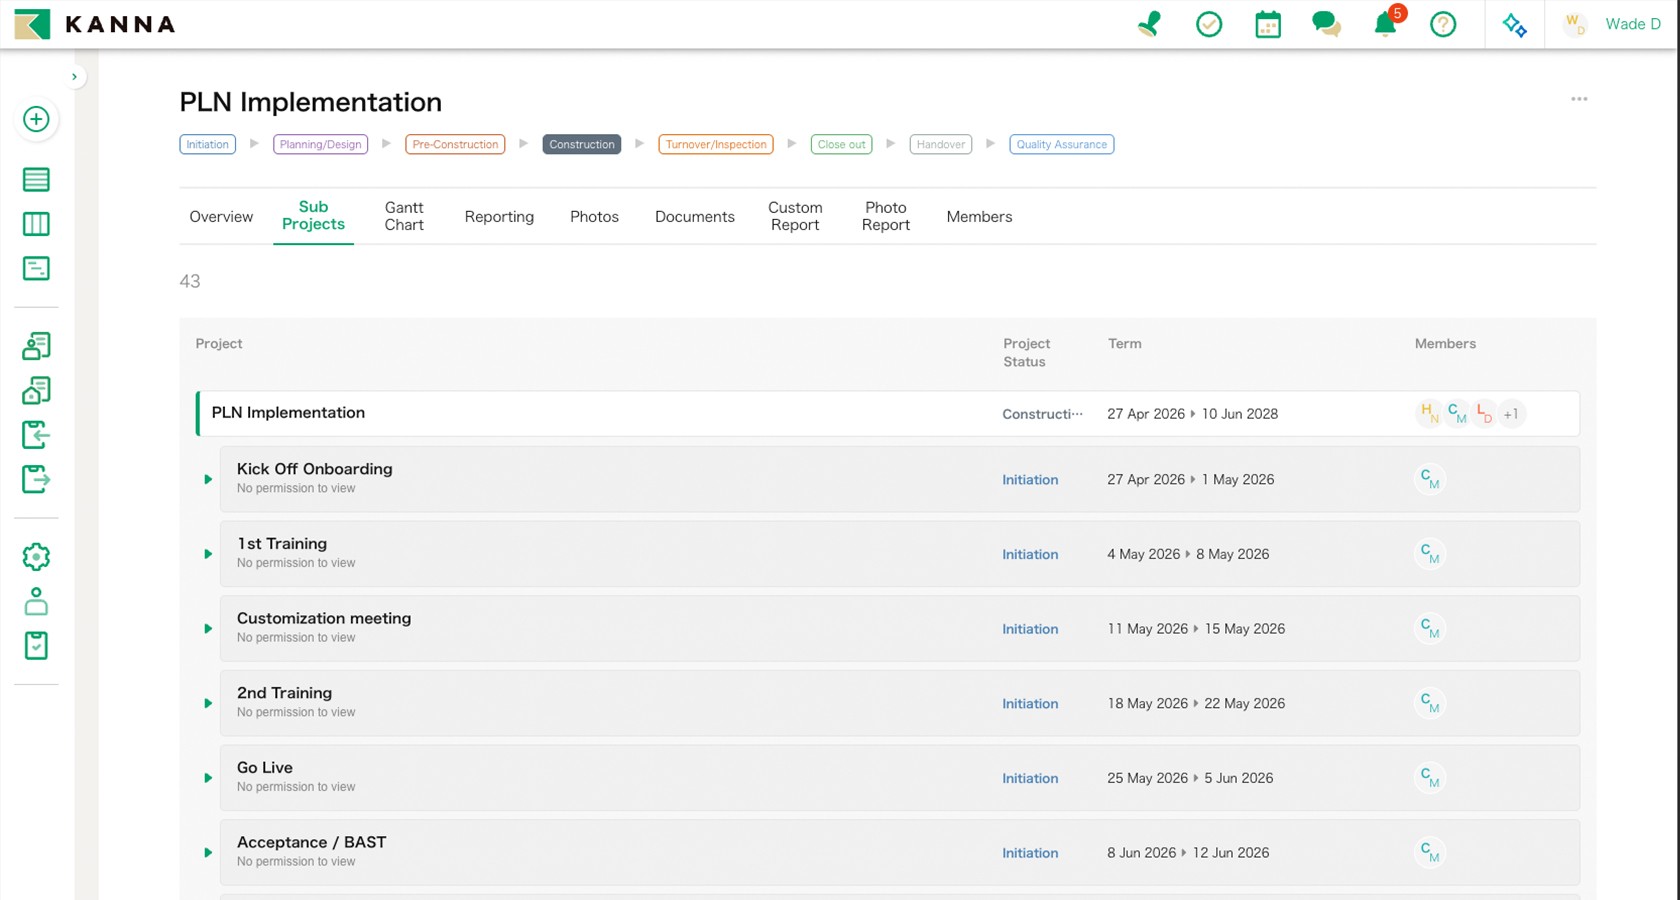Open the calendar icon in top bar
This screenshot has width=1680, height=900.
(x=1268, y=24)
